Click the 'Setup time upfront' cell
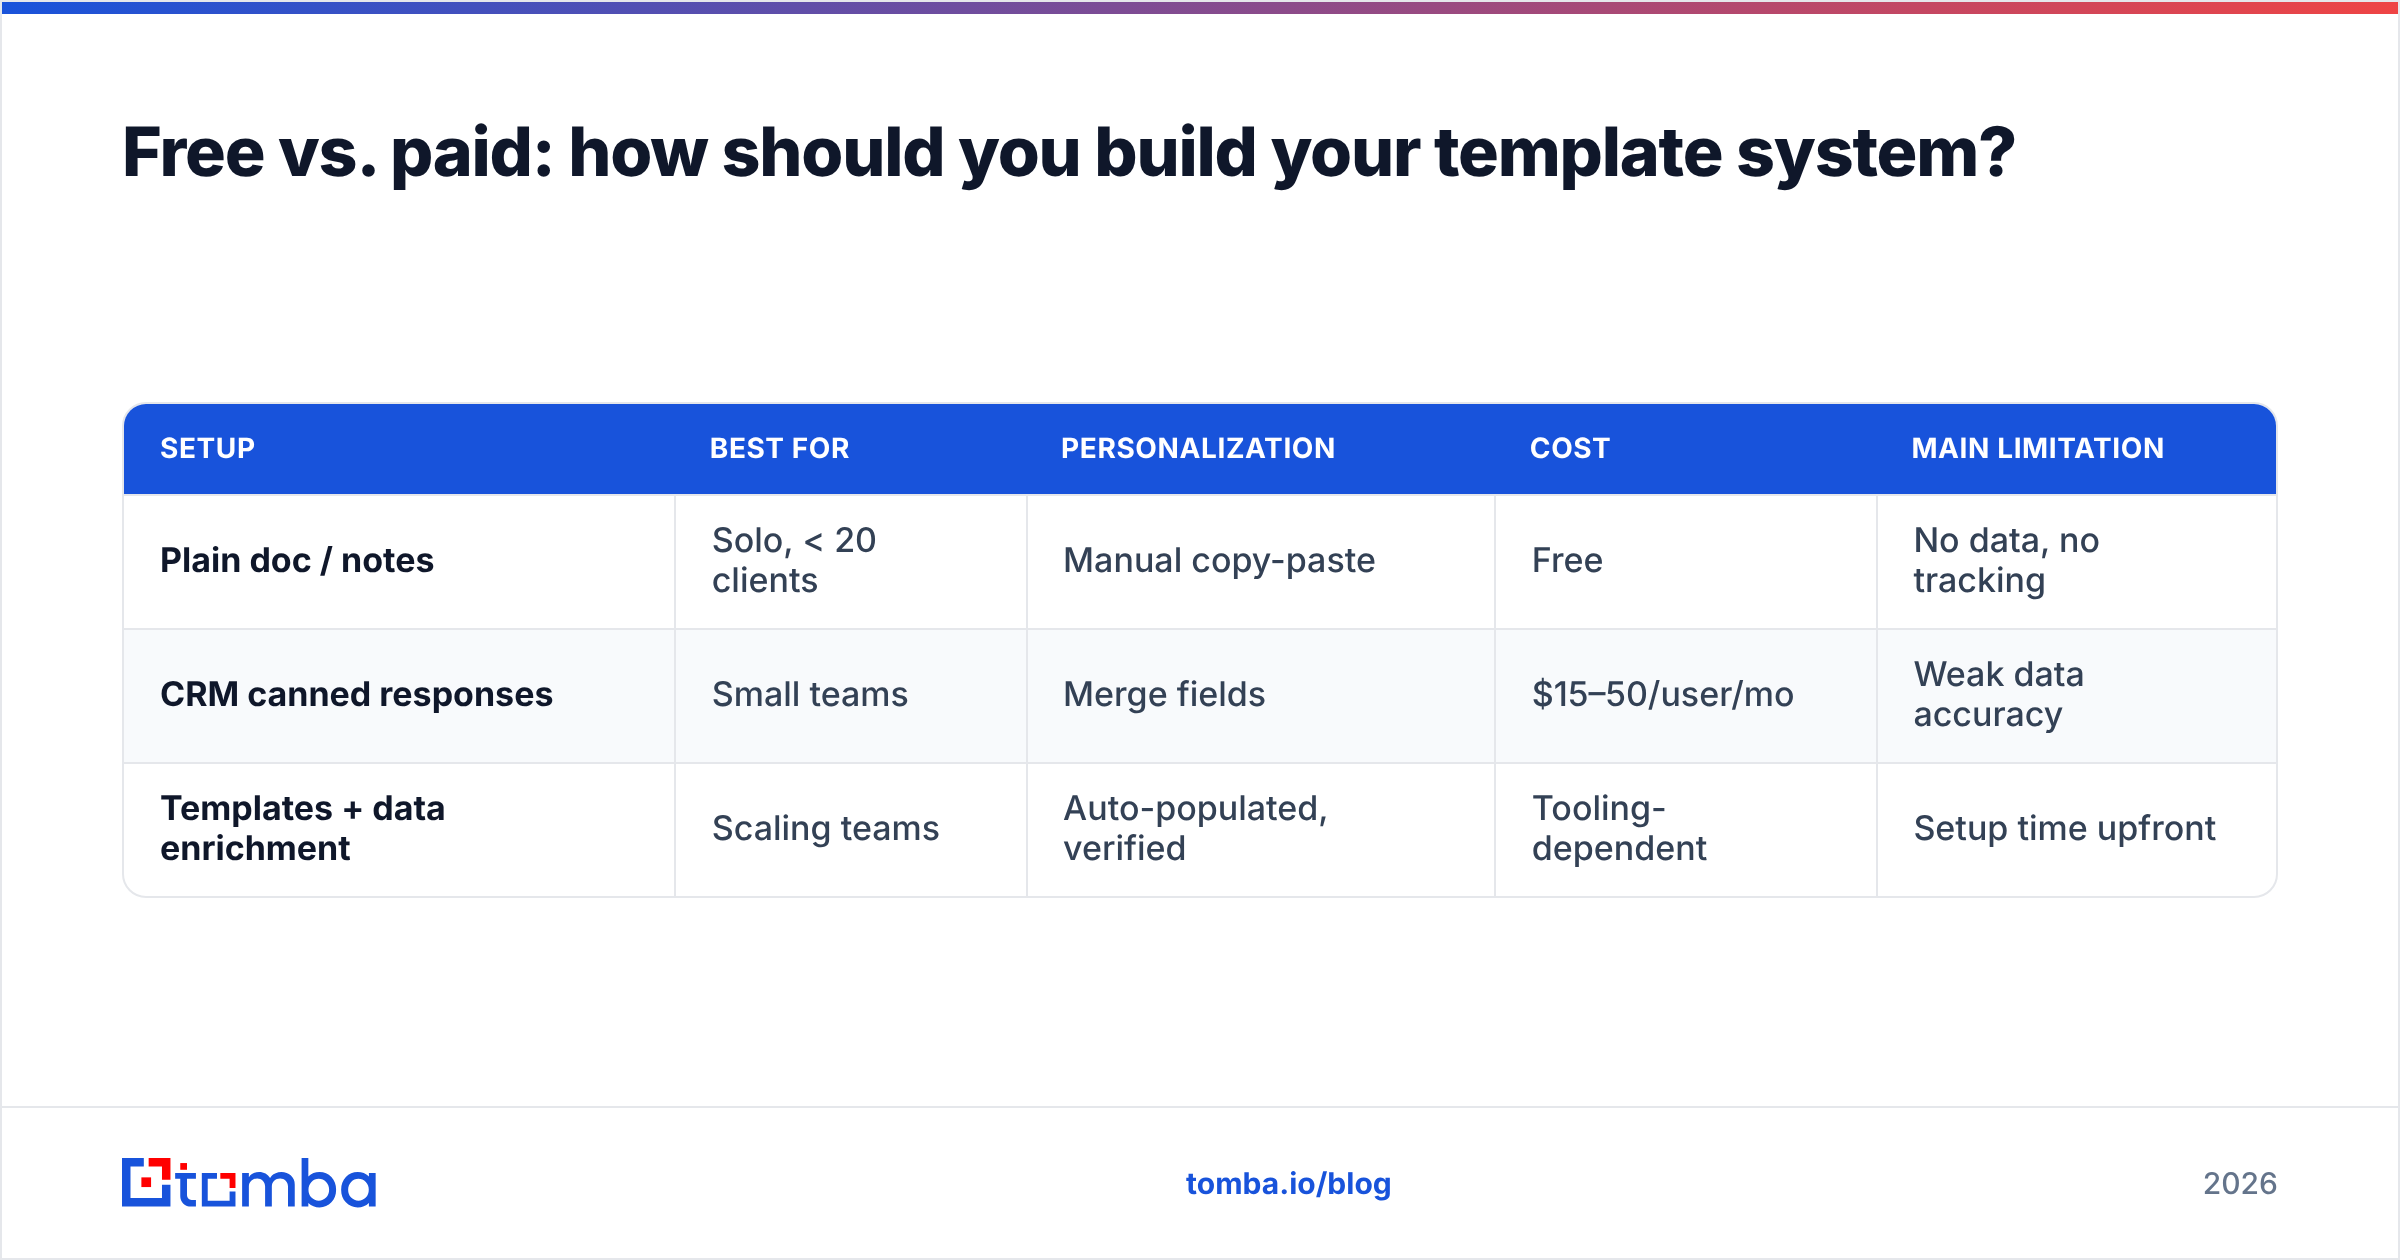 click(2077, 829)
